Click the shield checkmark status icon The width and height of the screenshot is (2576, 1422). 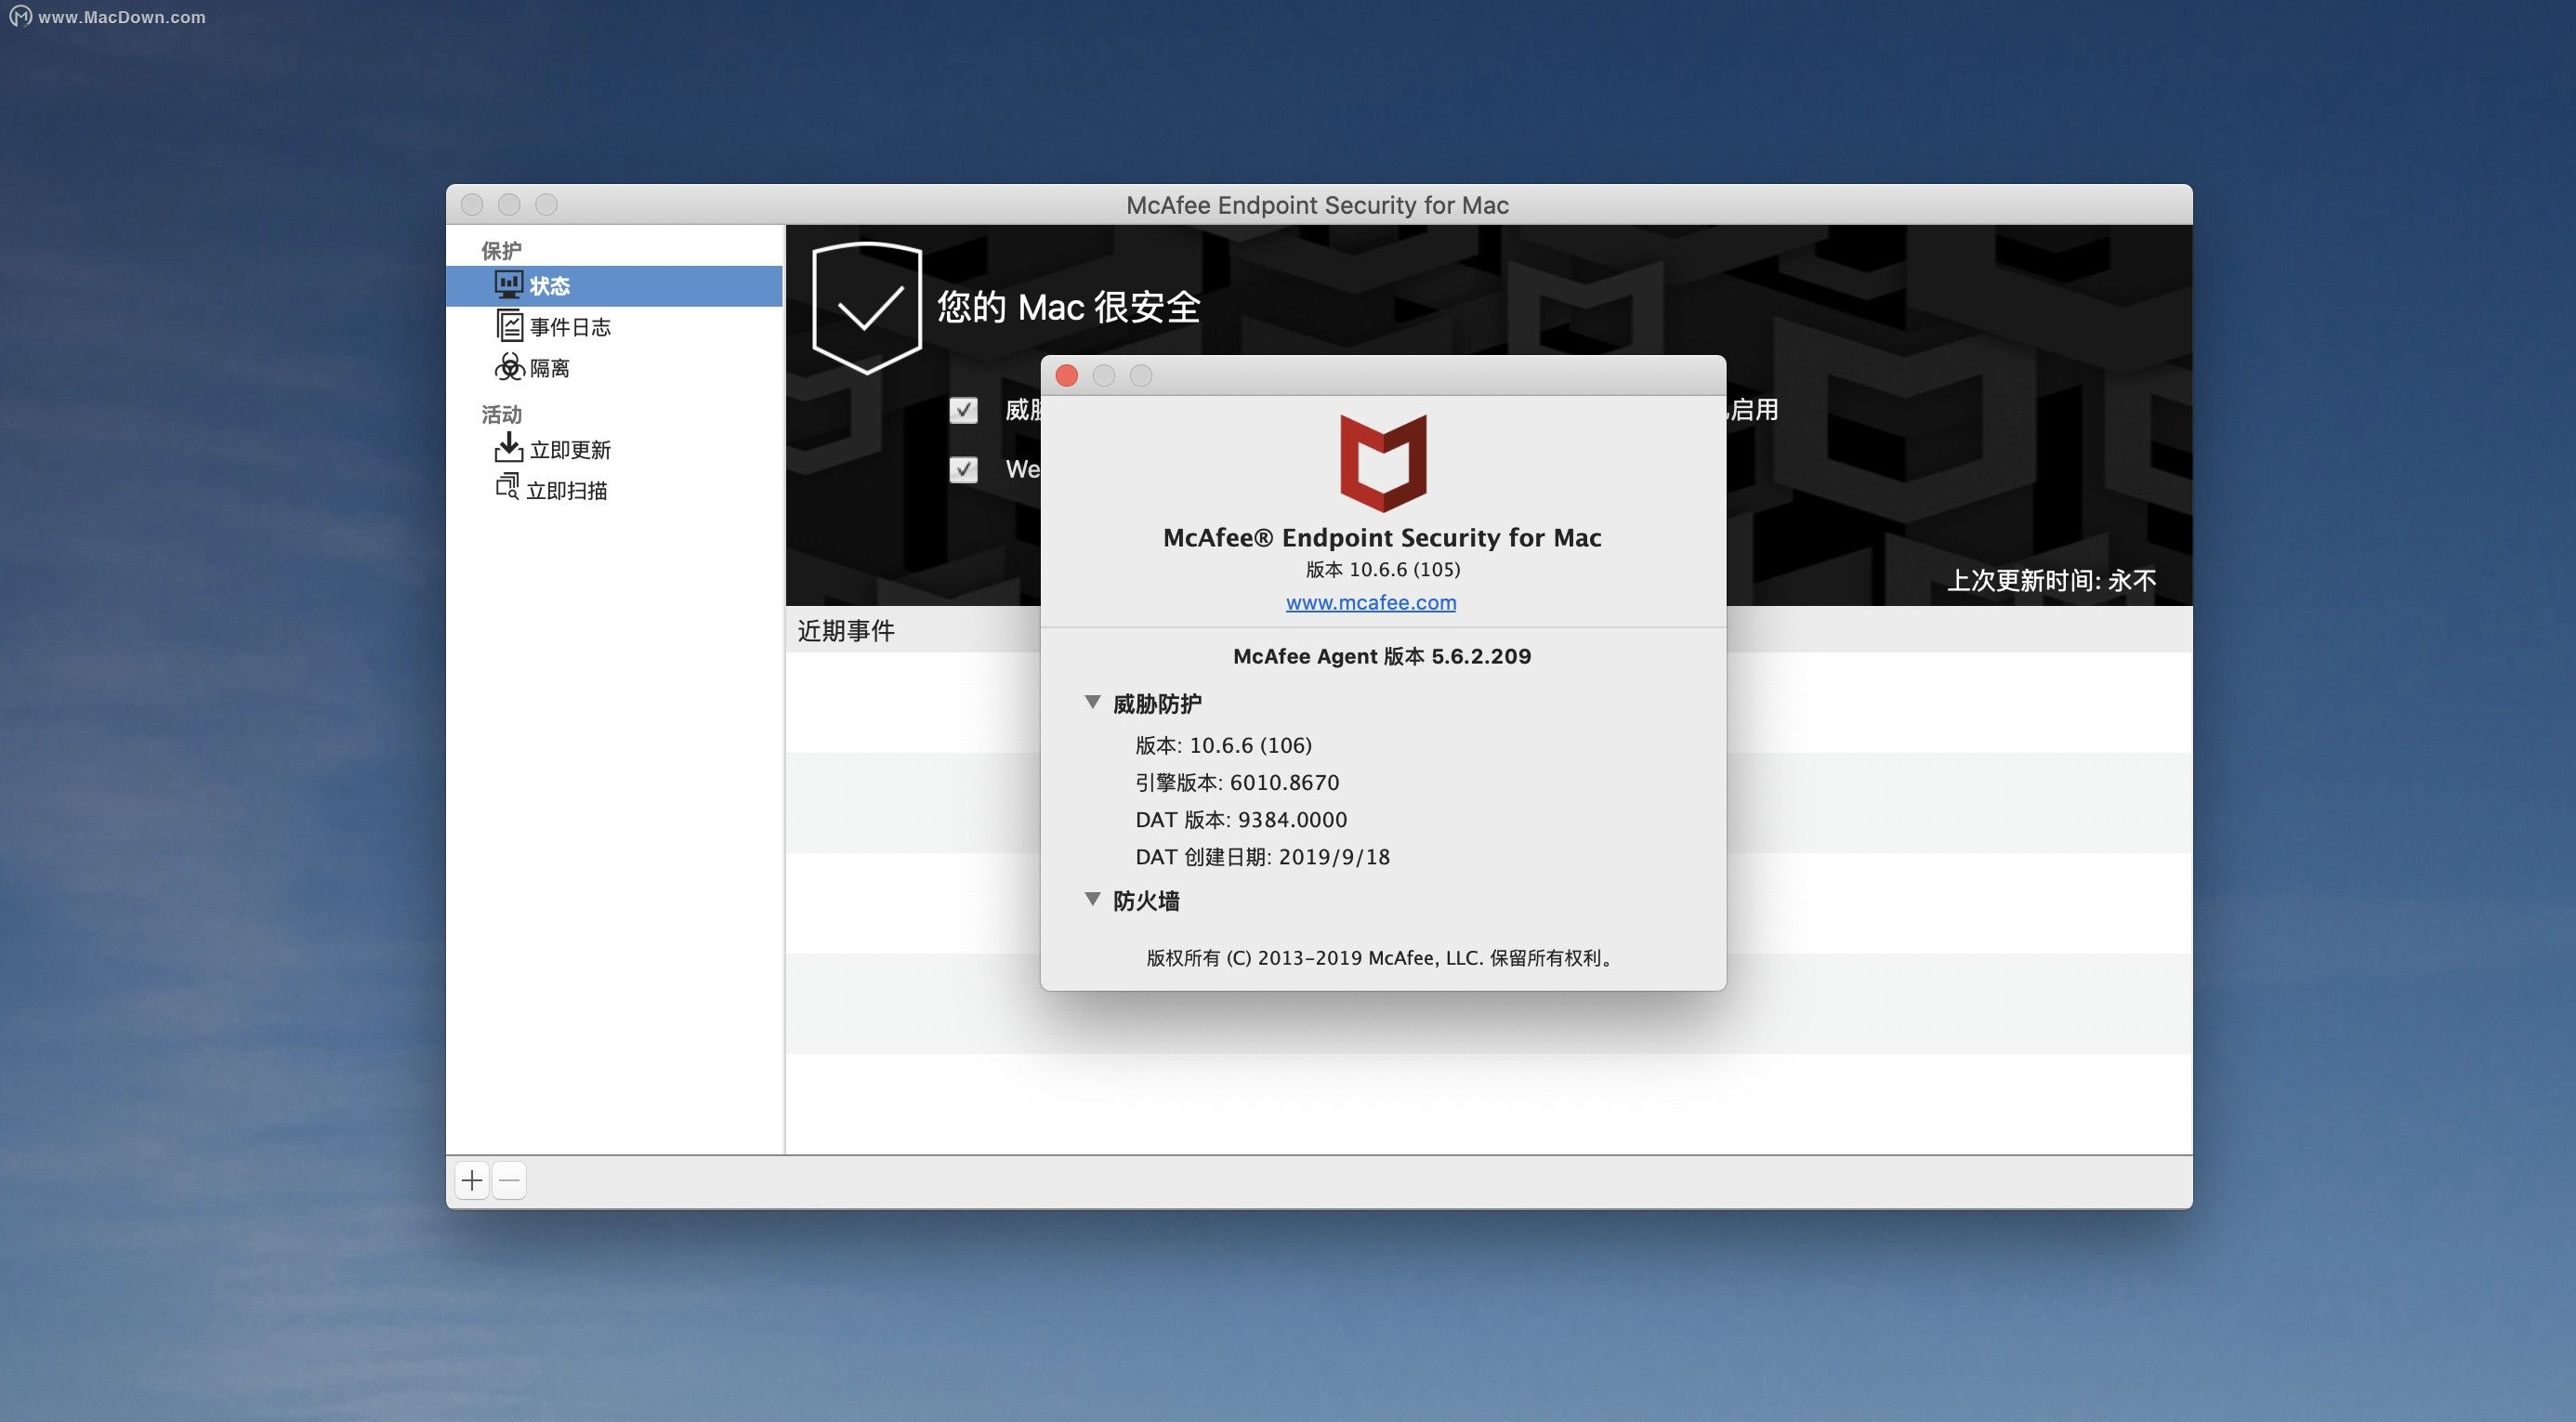(866, 308)
